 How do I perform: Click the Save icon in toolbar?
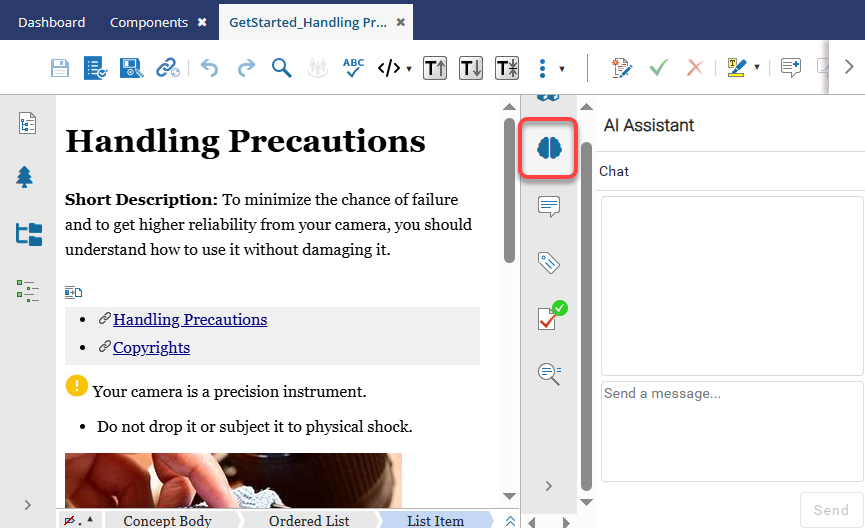[x=60, y=68]
